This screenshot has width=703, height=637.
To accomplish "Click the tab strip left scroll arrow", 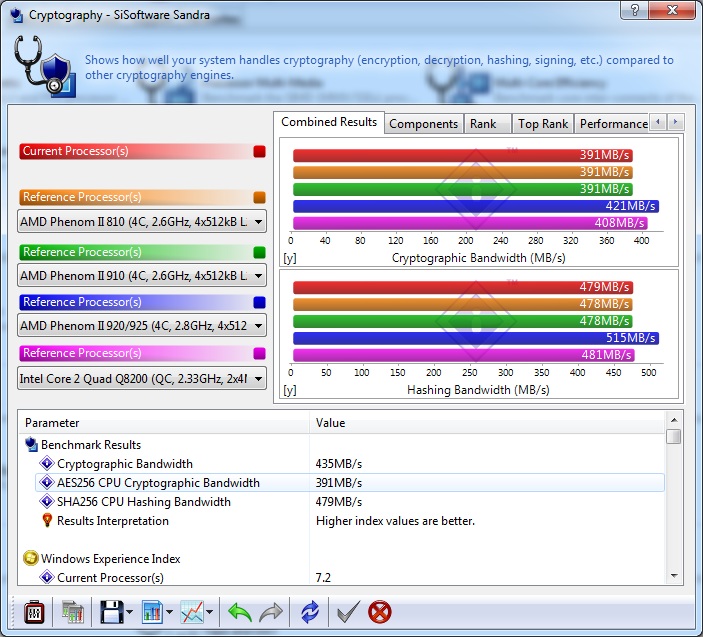I will (x=658, y=121).
